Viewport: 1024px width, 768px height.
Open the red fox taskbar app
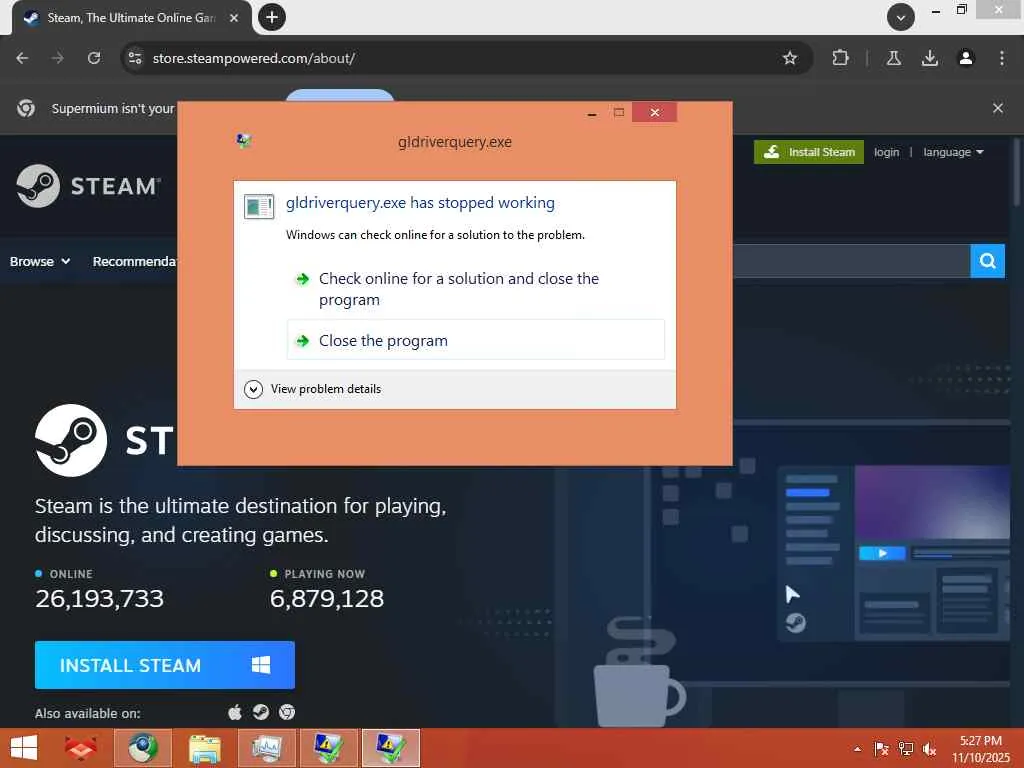pos(81,748)
